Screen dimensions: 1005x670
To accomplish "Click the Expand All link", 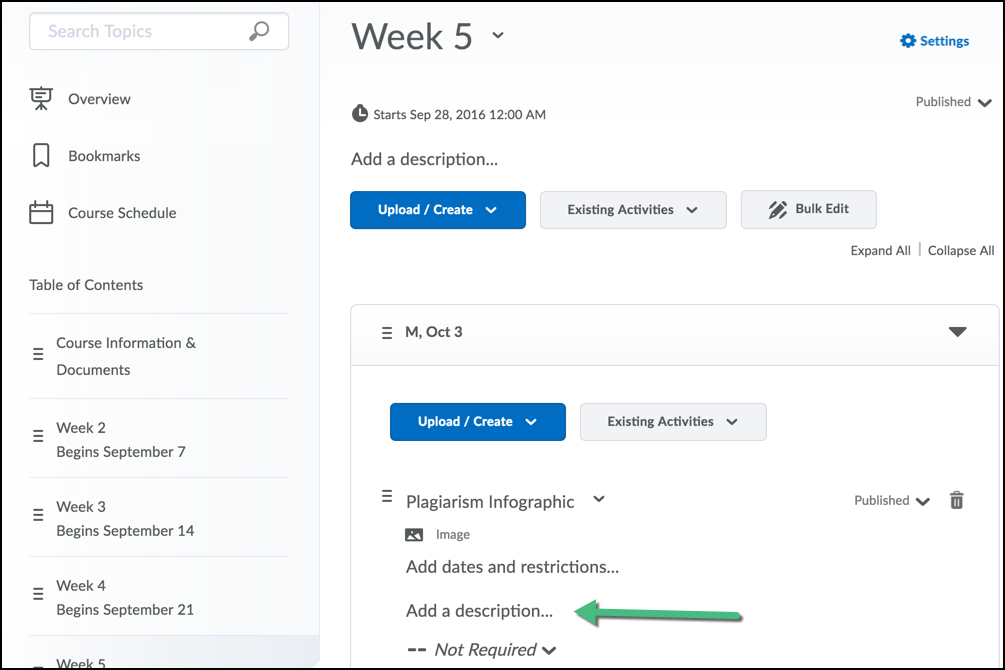I will 879,250.
